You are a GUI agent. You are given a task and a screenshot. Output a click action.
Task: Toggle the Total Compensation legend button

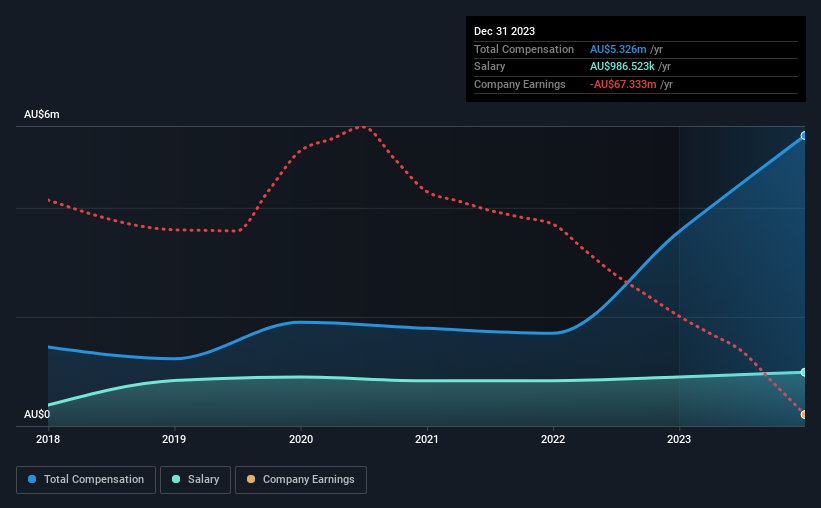[x=86, y=480]
